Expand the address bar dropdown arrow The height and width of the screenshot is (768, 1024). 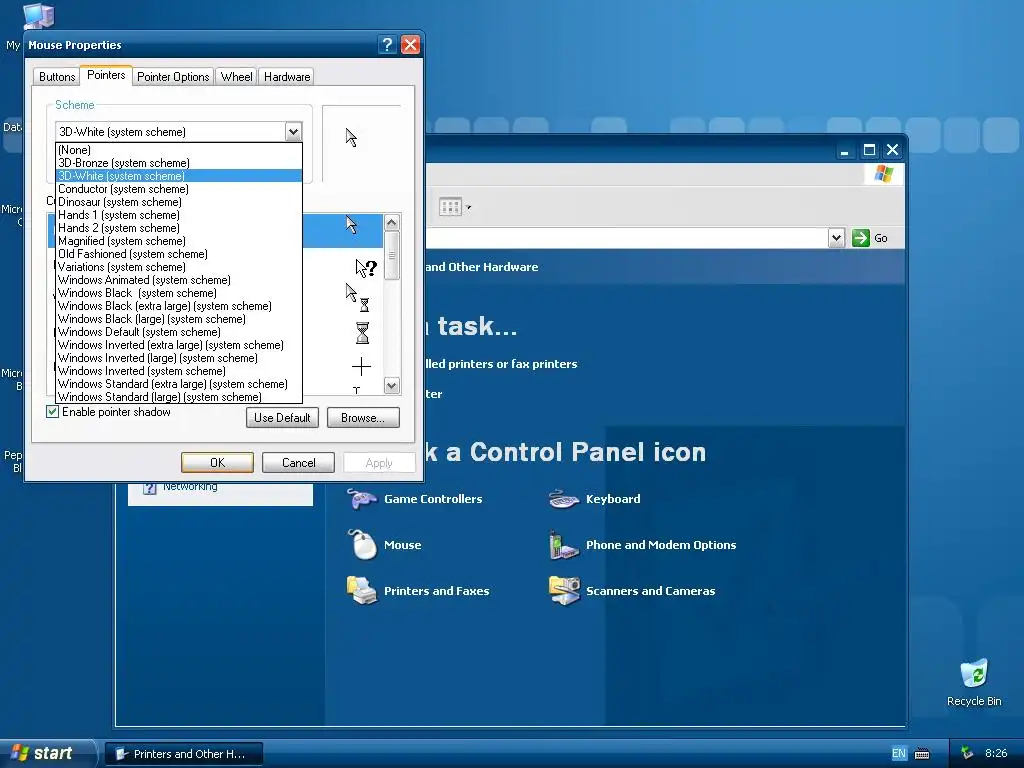[x=837, y=238]
